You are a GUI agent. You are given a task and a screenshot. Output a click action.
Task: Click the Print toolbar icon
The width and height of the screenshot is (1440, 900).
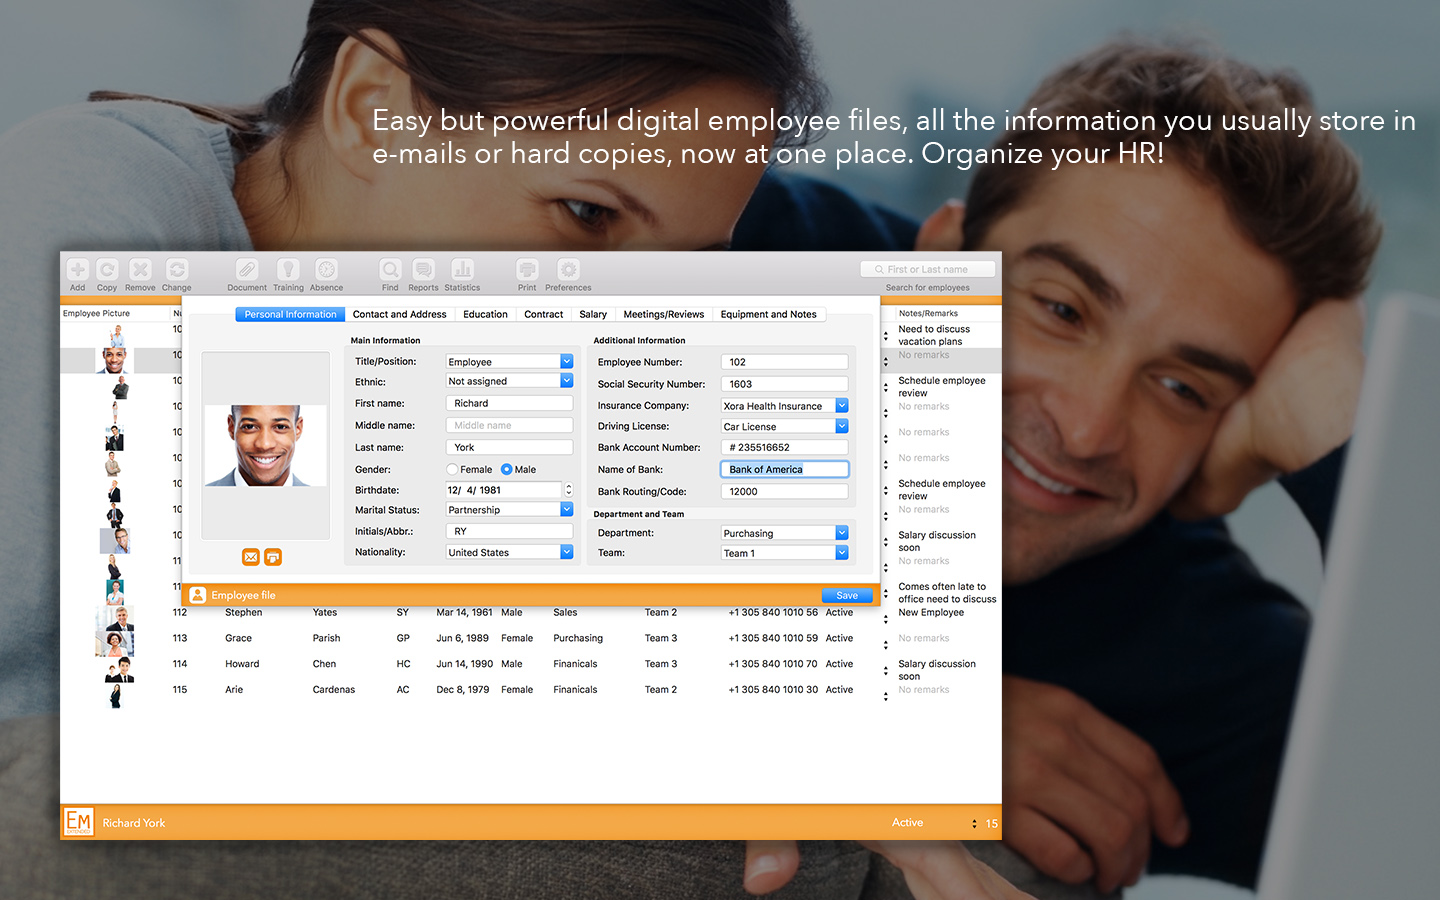527,270
